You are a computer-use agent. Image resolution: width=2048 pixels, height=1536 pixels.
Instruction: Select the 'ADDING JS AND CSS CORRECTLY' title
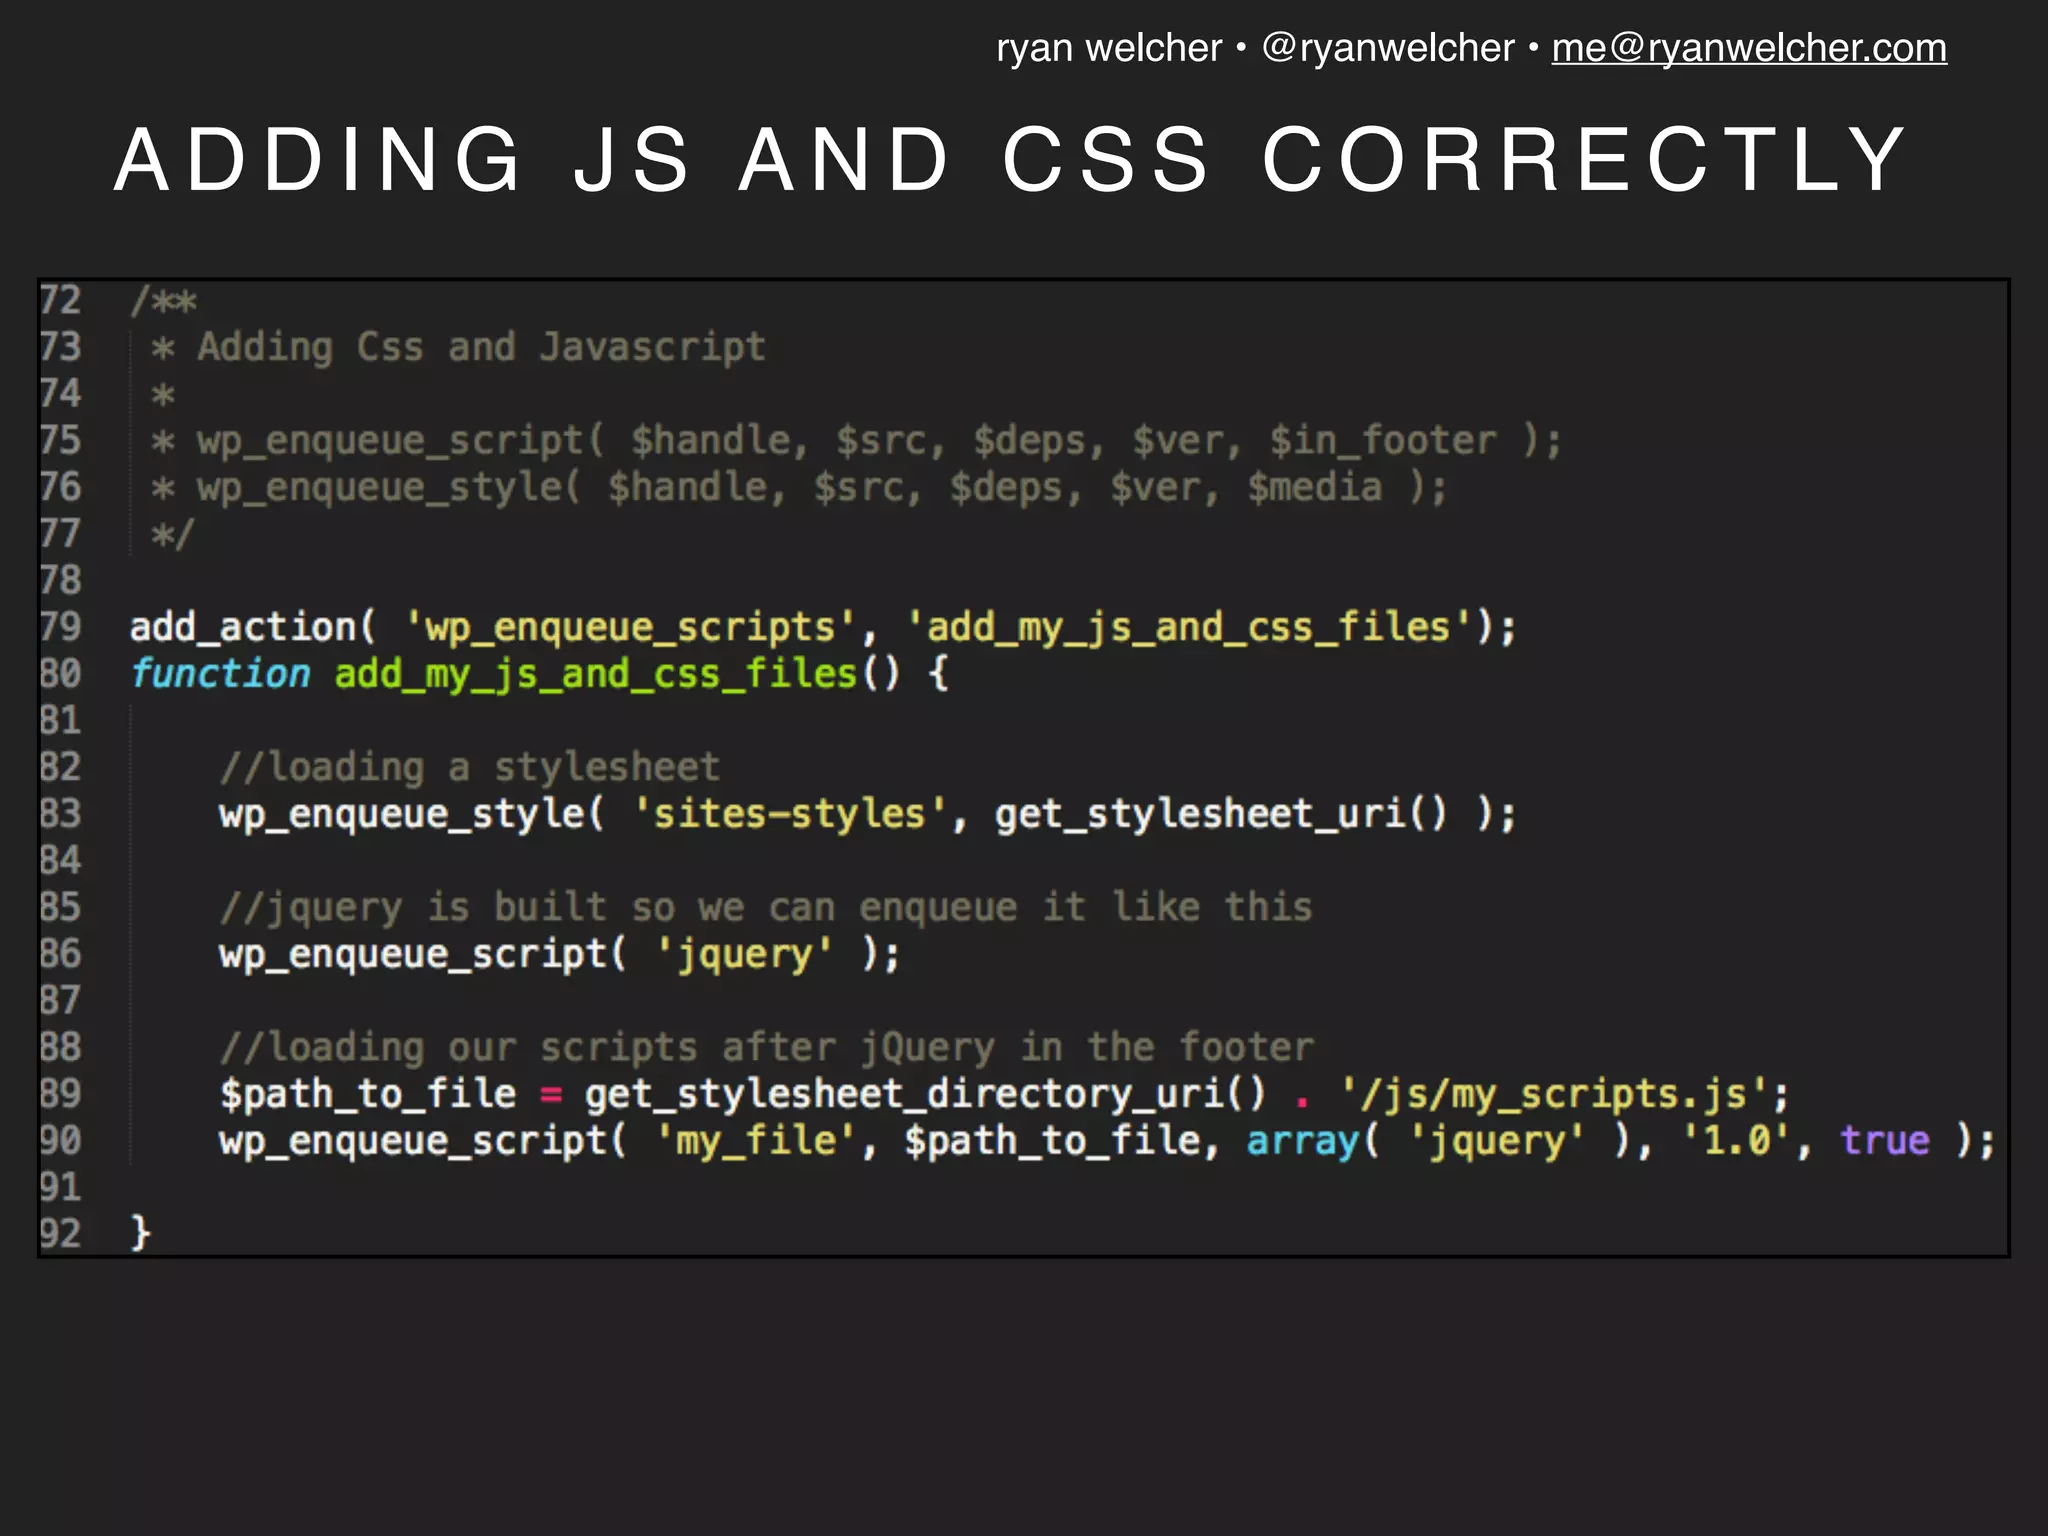(1012, 160)
